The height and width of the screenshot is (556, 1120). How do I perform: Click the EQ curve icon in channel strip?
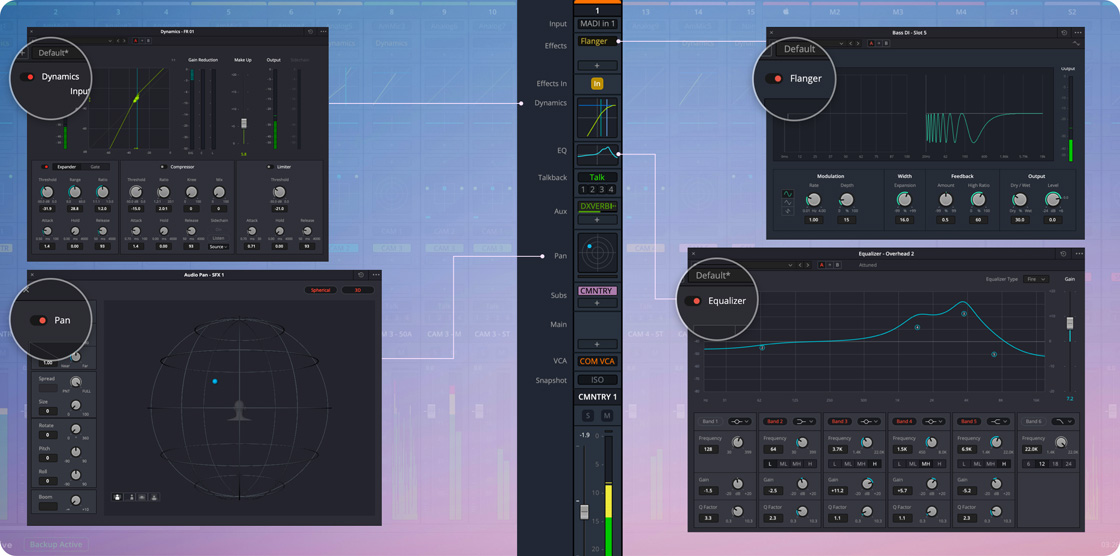point(597,153)
